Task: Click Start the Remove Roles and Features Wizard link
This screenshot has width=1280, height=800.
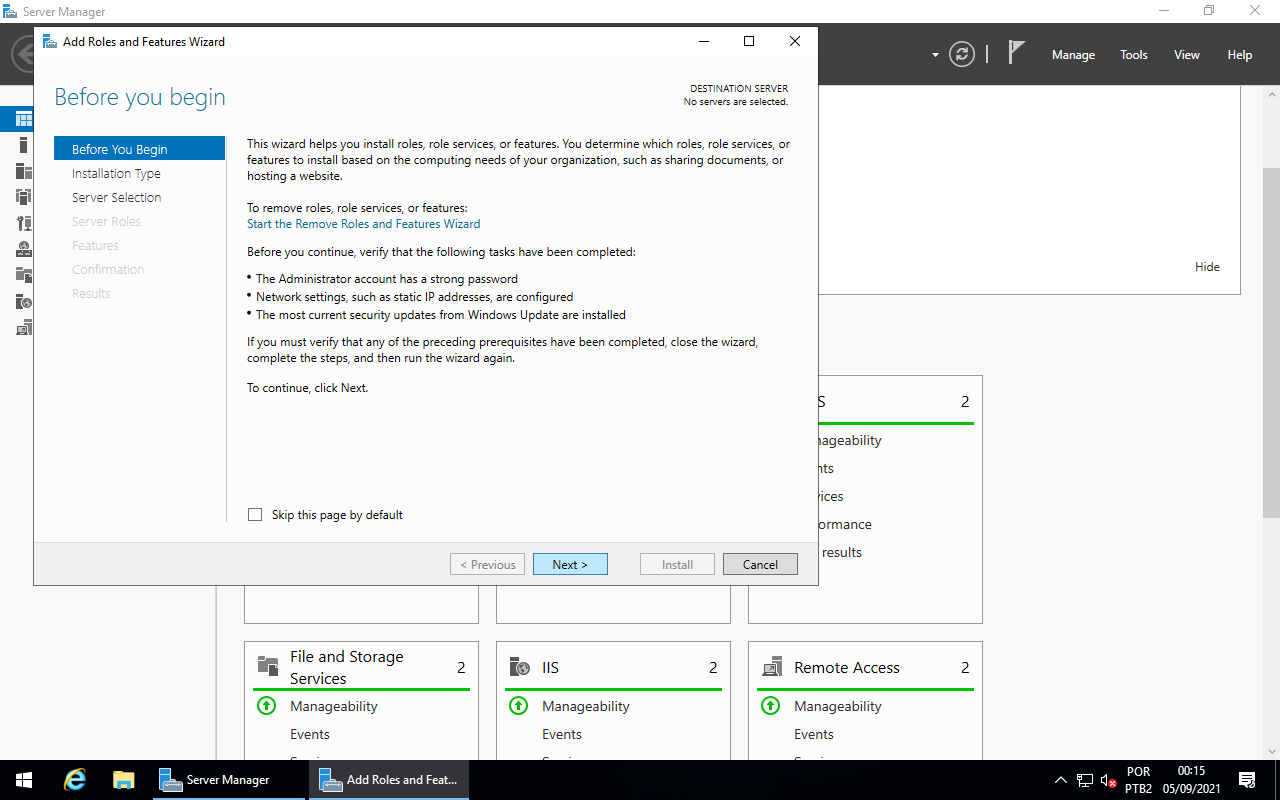Action: pyautogui.click(x=364, y=223)
